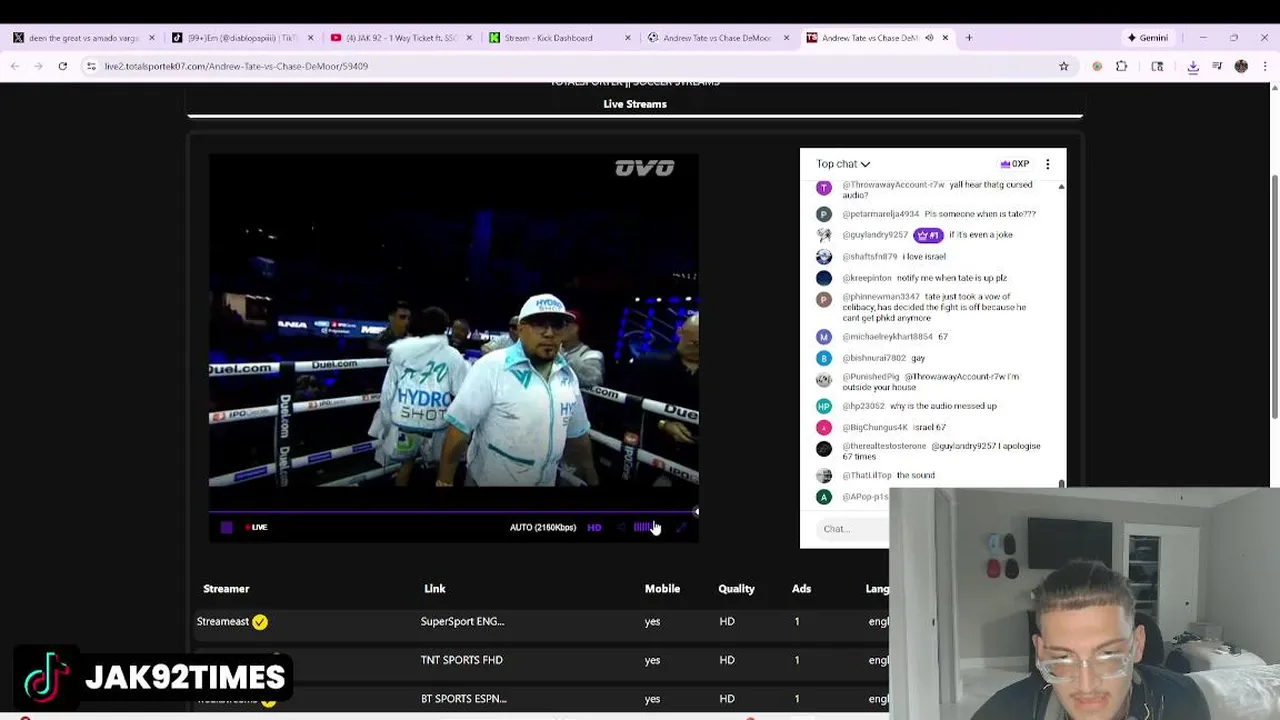Click the #1 member badge next to @guylandry9257
1280x720 pixels.
coord(928,235)
